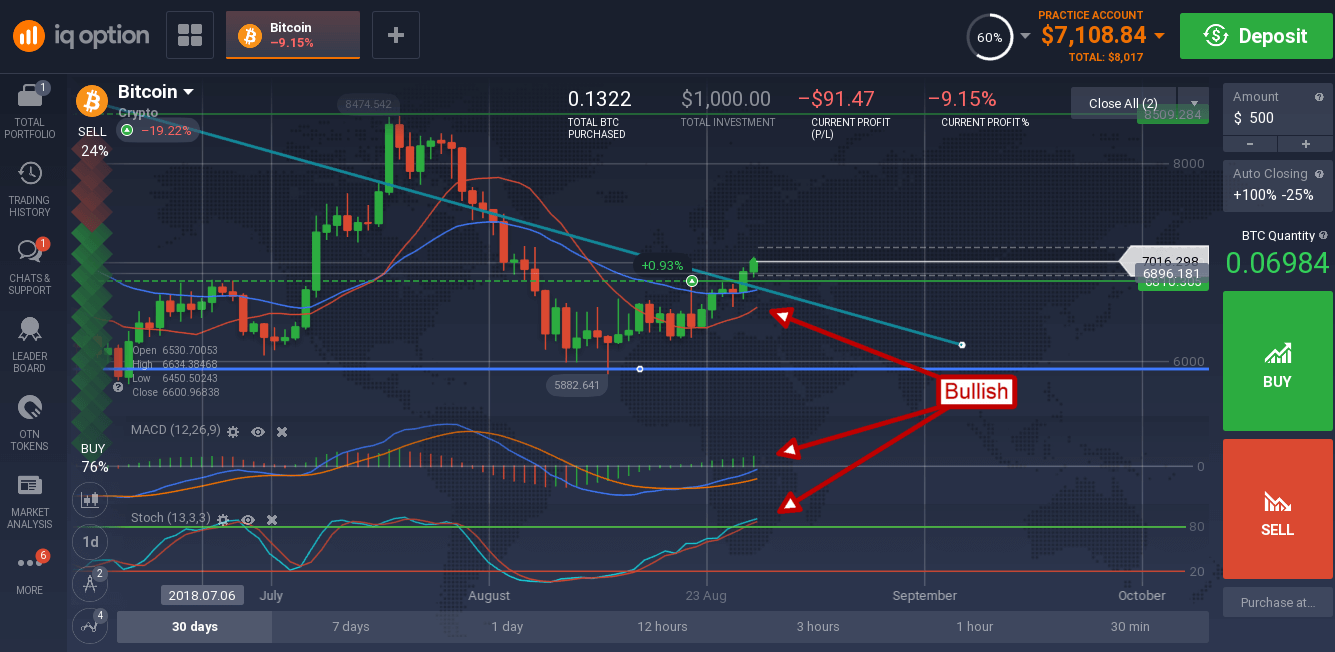Open OTN Tokens in the sidebar
This screenshot has height=652, width=1335.
coord(29,422)
